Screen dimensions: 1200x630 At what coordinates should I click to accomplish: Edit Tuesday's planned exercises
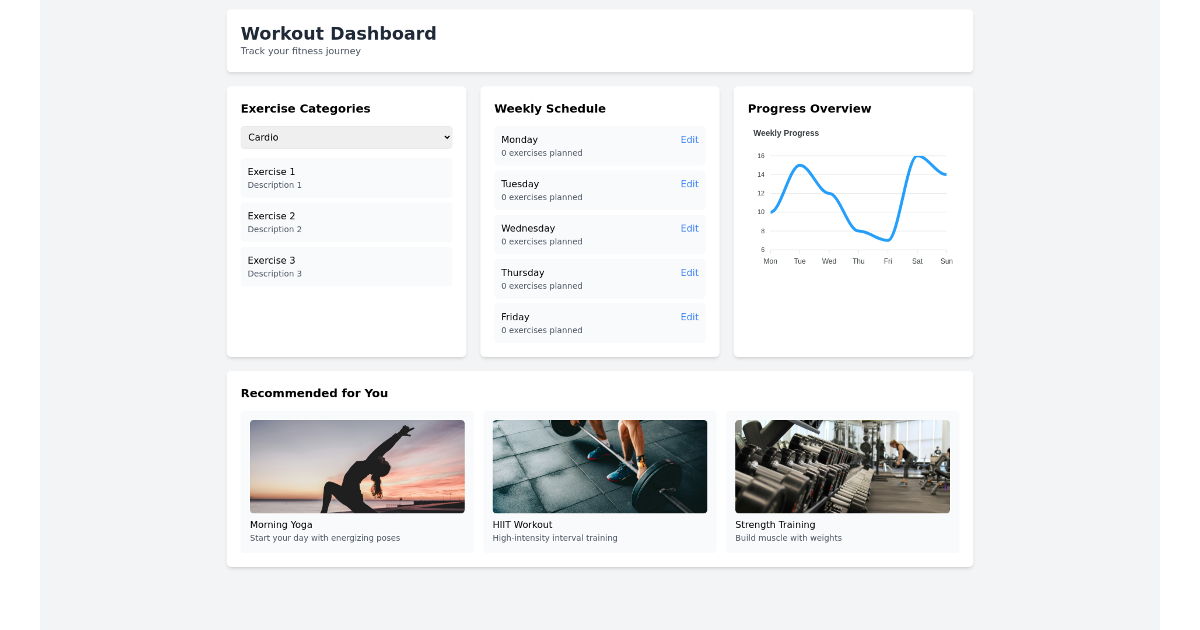coord(689,184)
